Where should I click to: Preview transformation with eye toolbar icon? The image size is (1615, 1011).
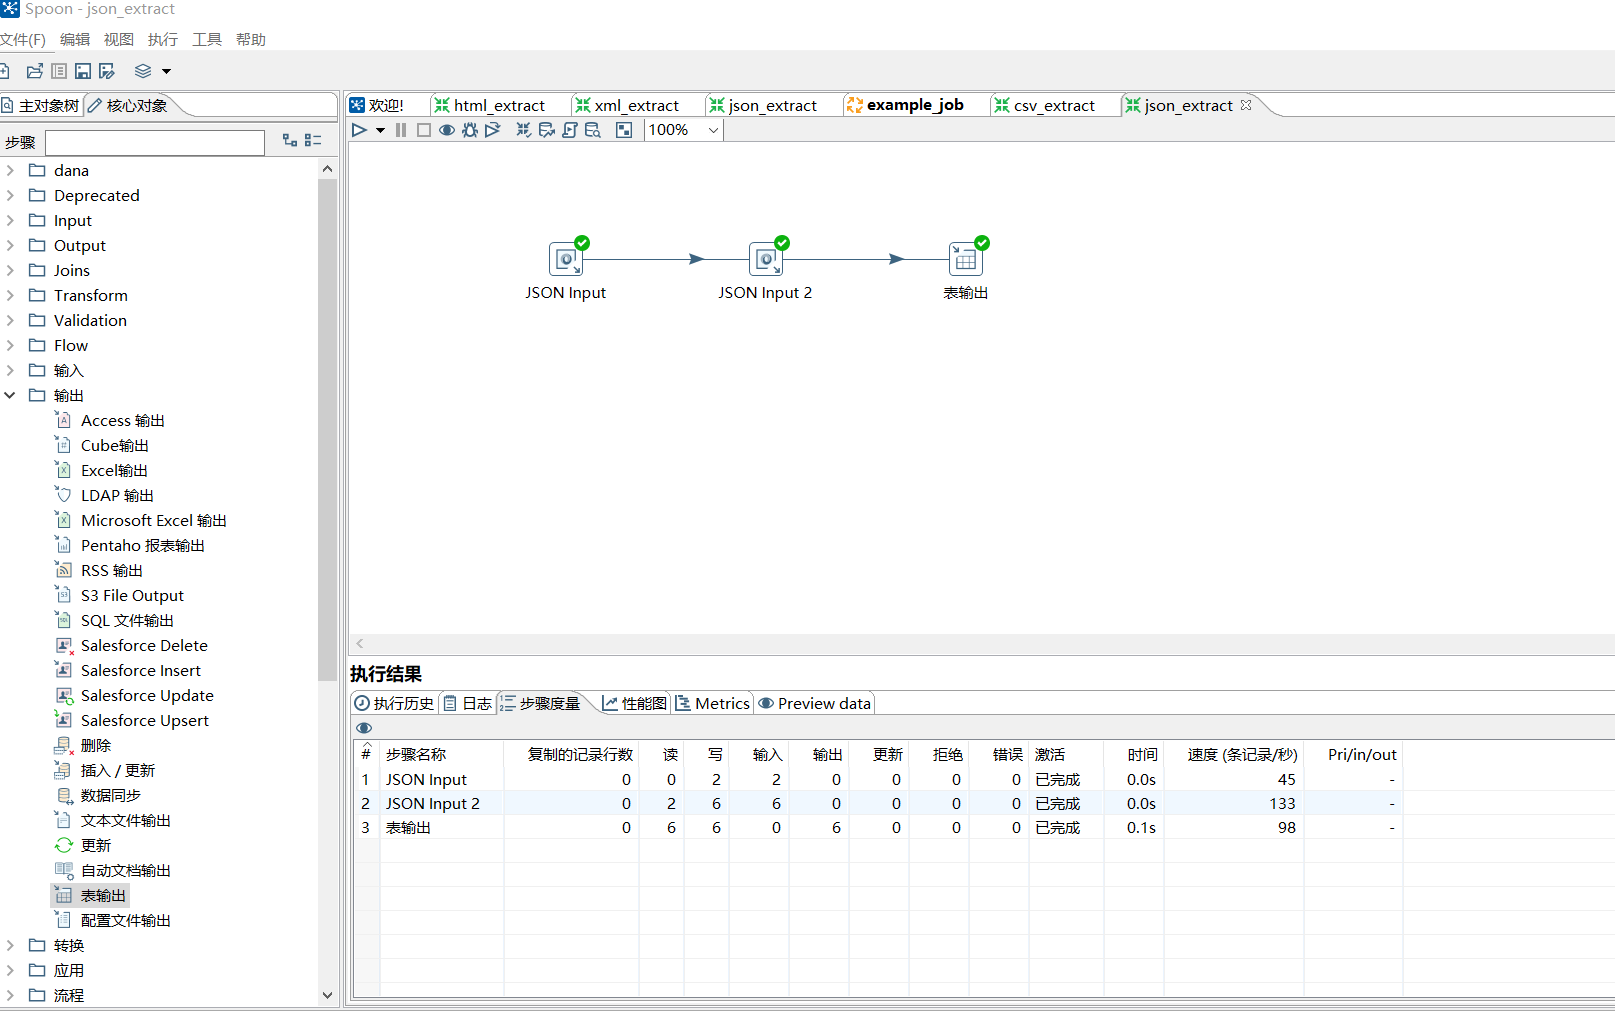click(x=447, y=130)
